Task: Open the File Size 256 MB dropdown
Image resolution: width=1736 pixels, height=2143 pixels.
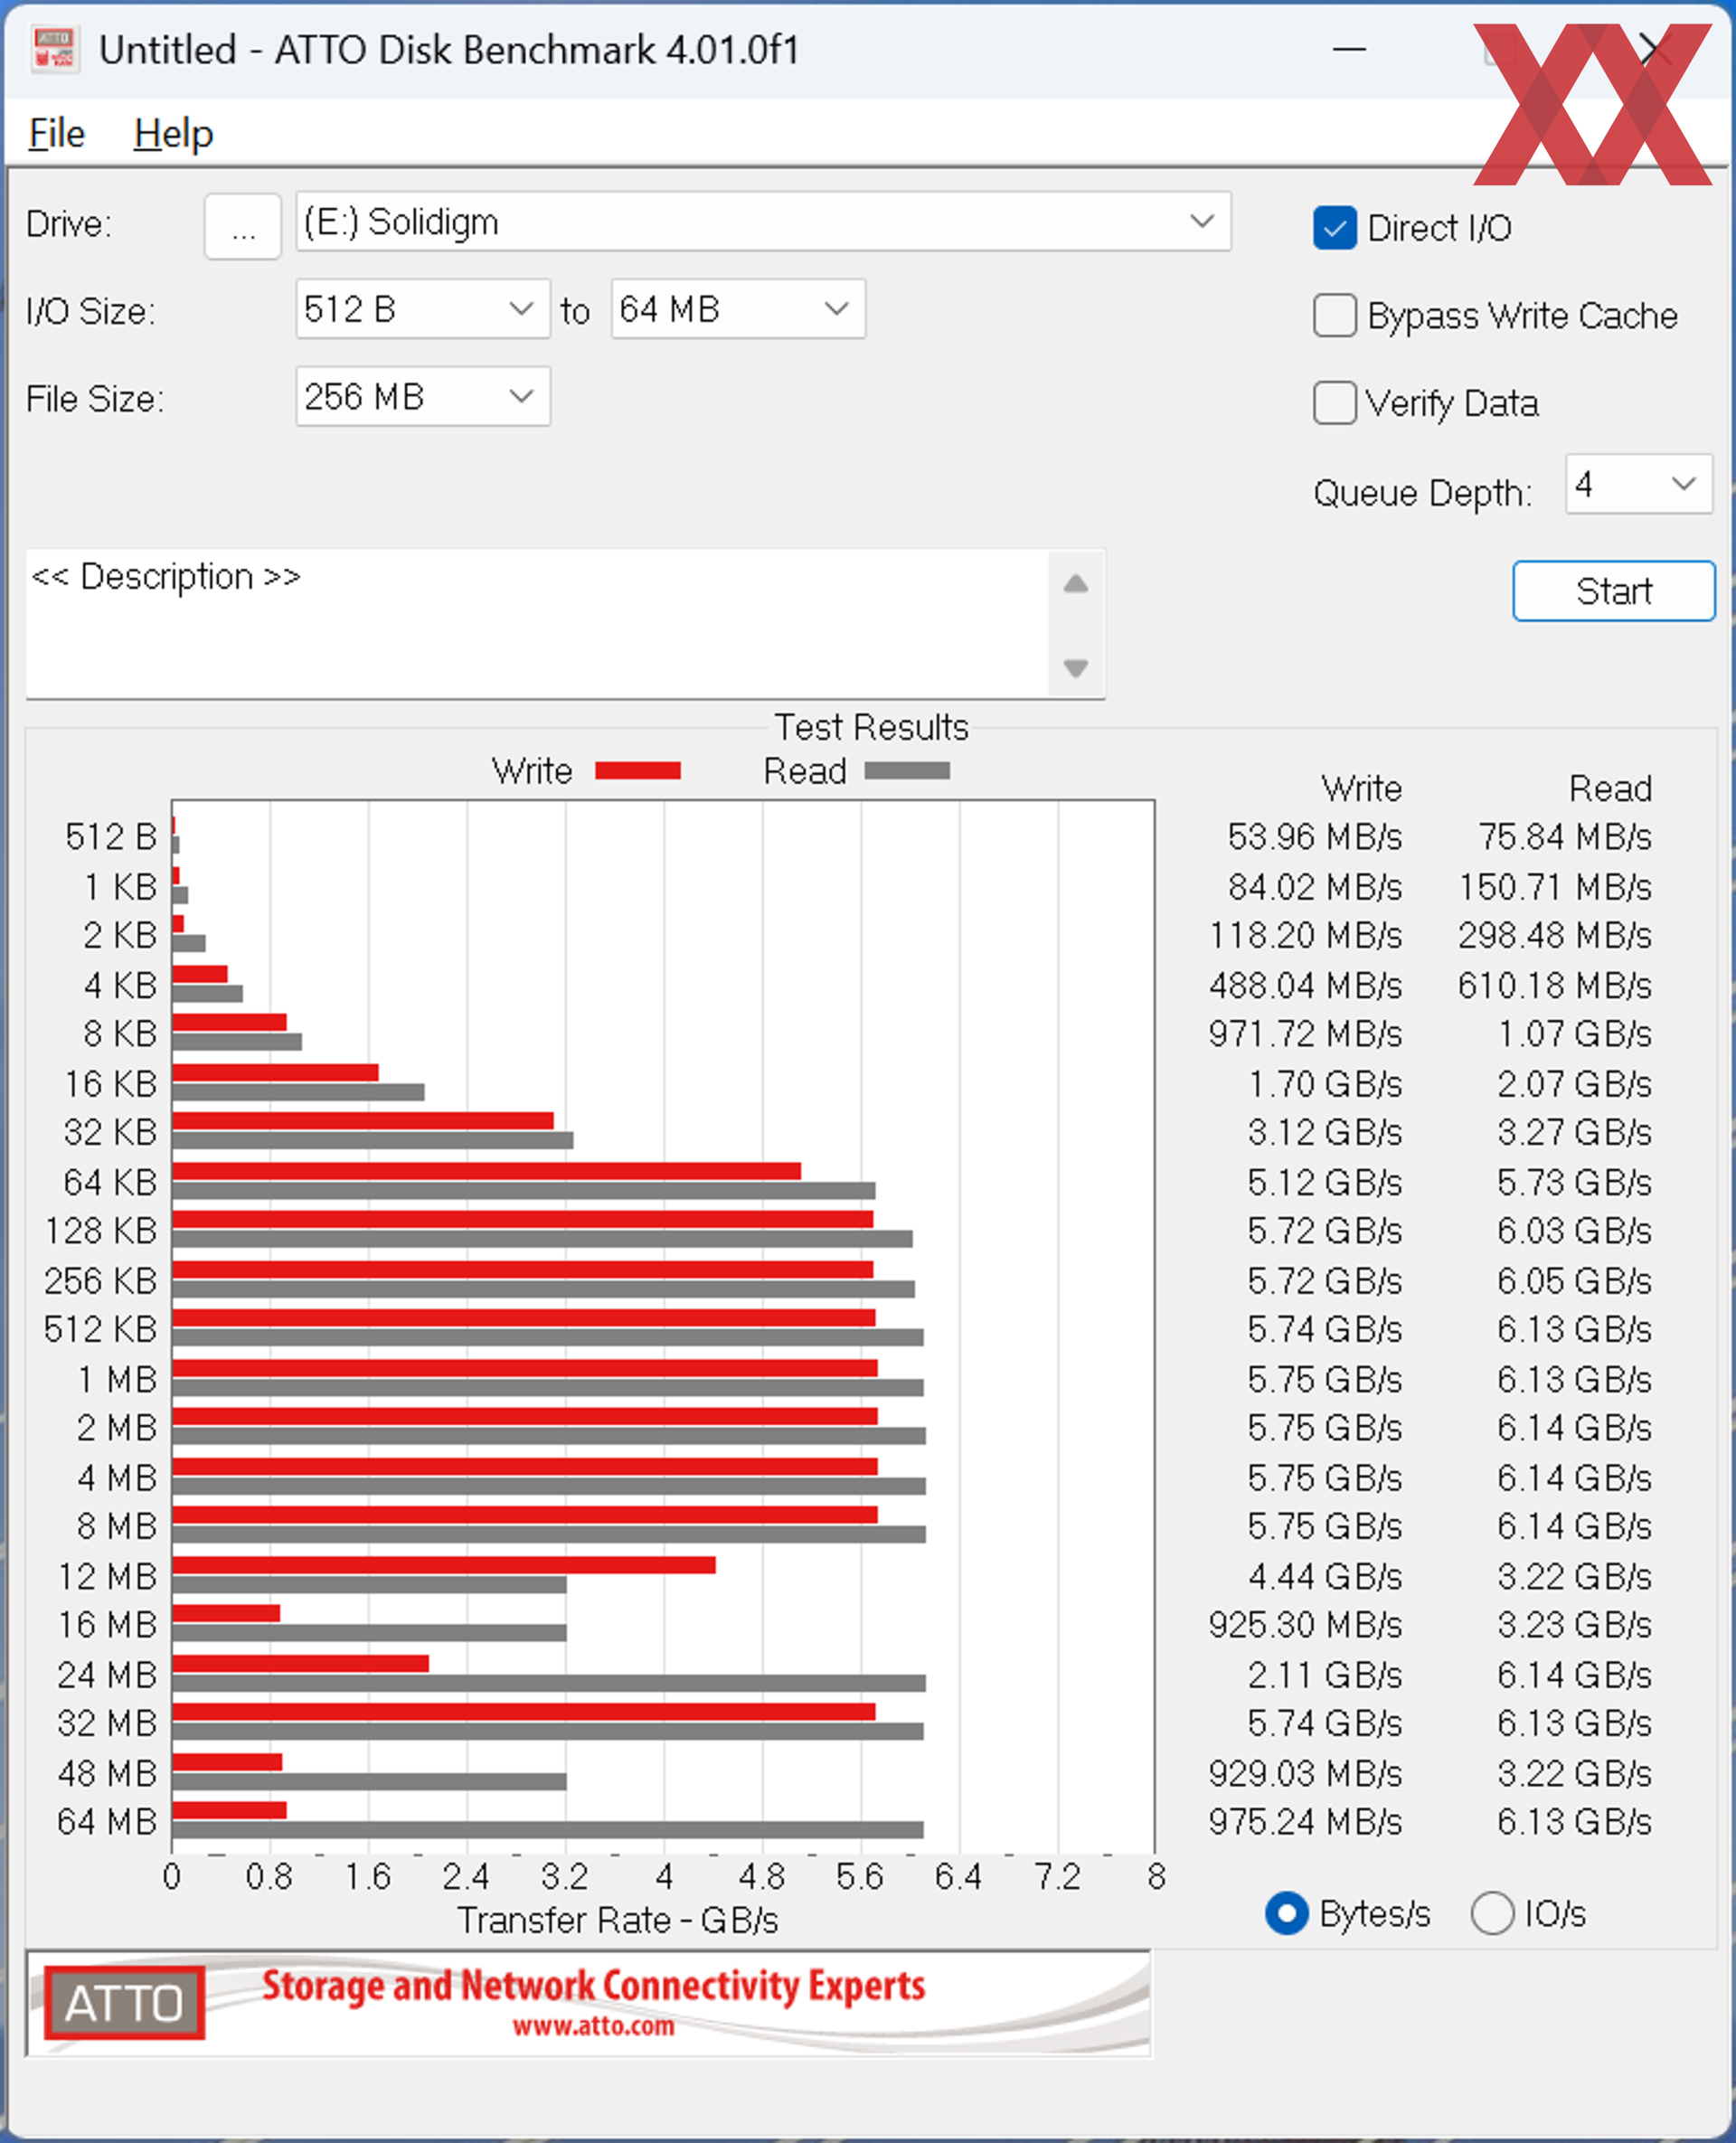Action: click(x=423, y=396)
